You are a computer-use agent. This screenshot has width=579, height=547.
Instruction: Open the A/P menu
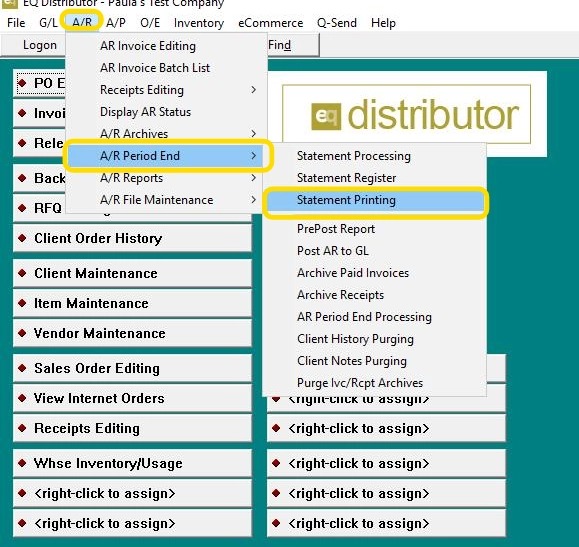[x=116, y=23]
